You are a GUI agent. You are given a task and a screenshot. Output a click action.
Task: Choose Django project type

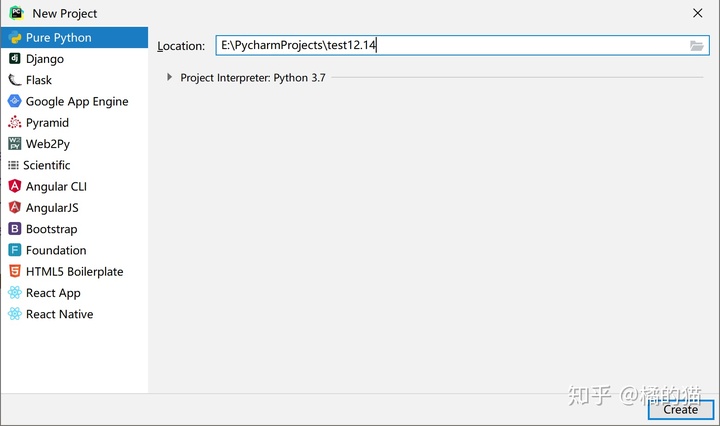pyautogui.click(x=74, y=59)
